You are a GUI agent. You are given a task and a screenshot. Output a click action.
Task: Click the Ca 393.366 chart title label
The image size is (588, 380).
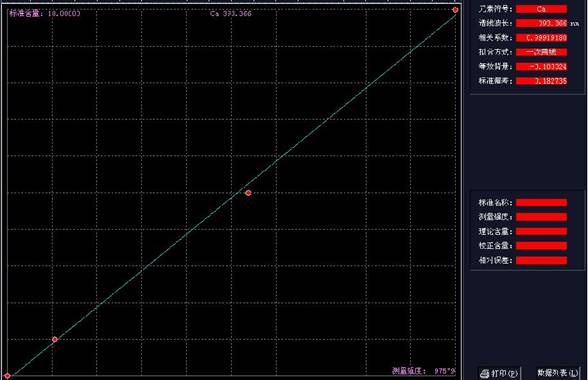(231, 14)
